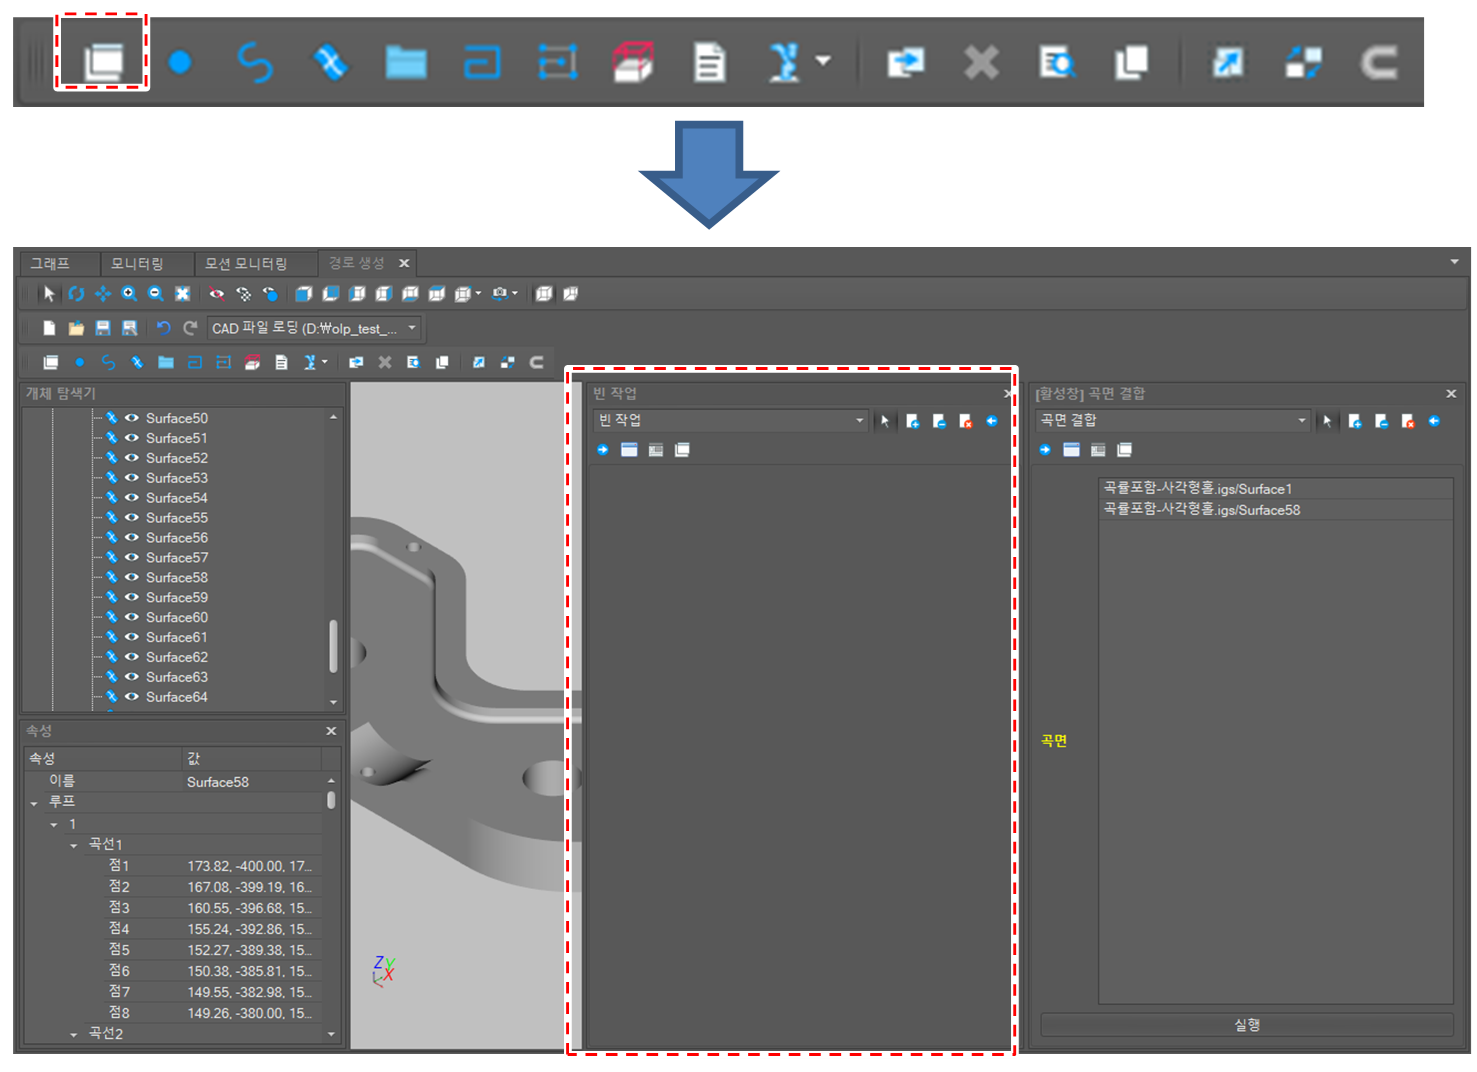The image size is (1477, 1072).
Task: Toggle visibility eye of Surface58
Action: tap(131, 577)
